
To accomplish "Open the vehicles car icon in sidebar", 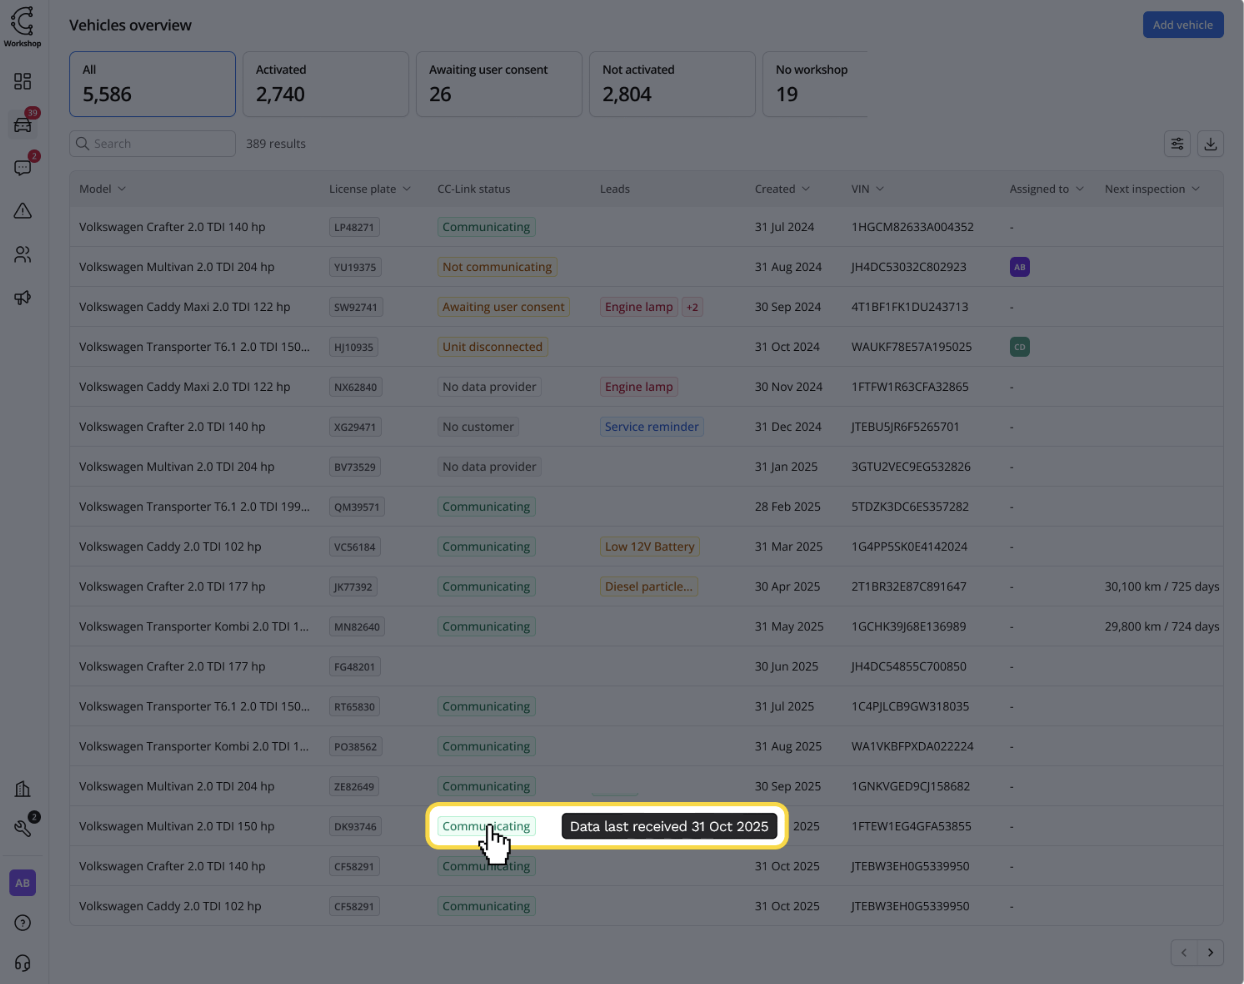I will tap(22, 125).
